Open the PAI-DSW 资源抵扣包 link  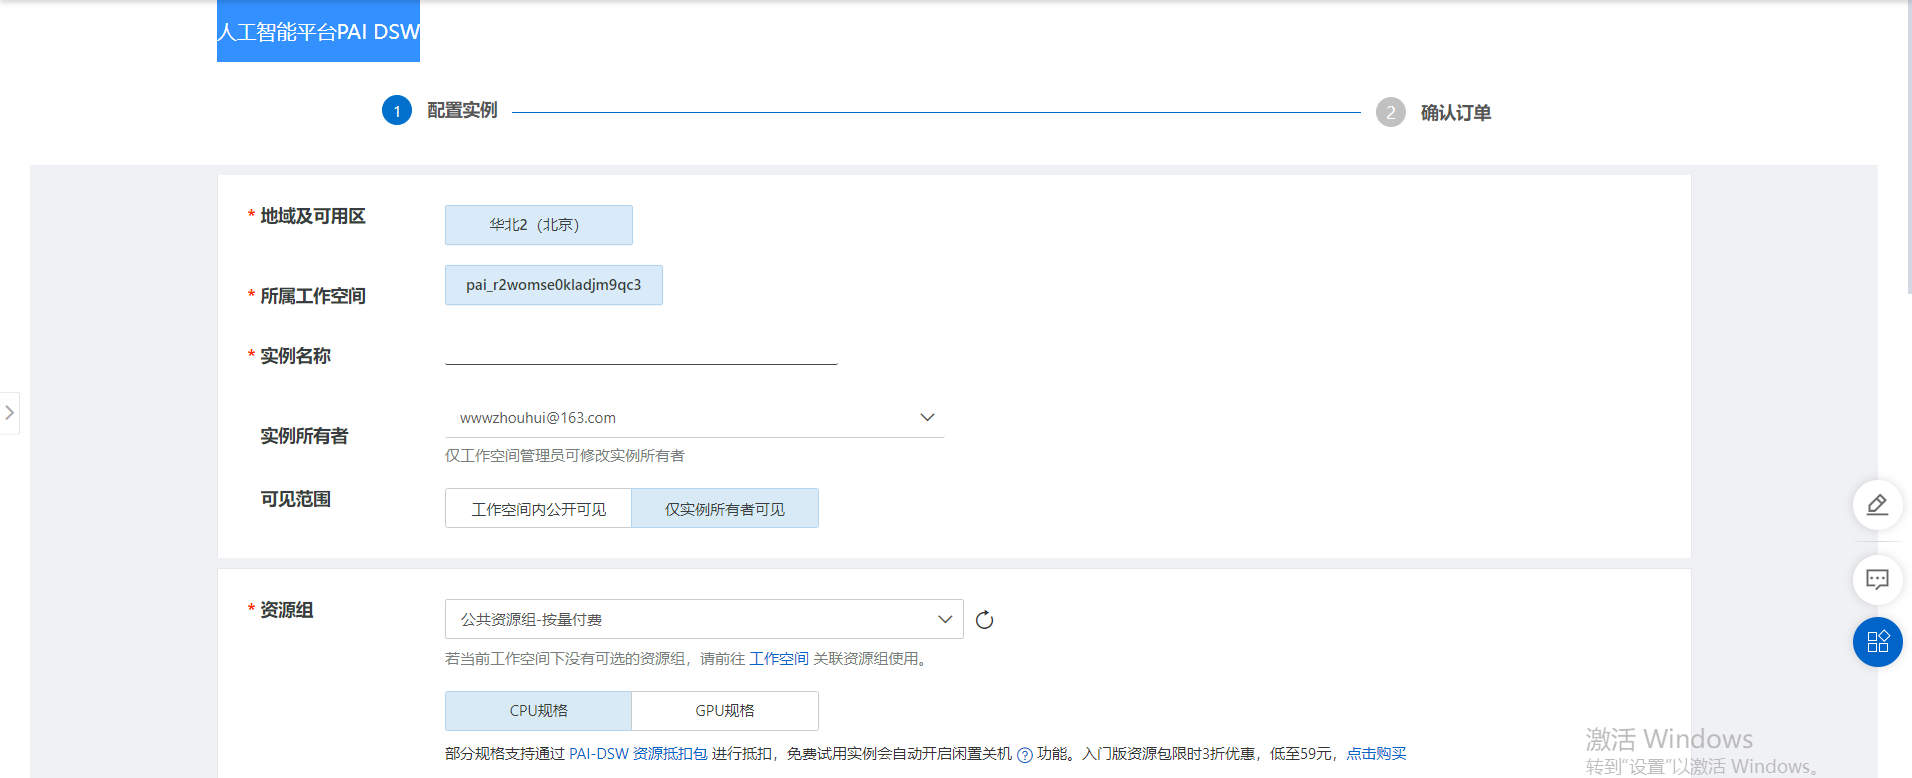coord(638,754)
